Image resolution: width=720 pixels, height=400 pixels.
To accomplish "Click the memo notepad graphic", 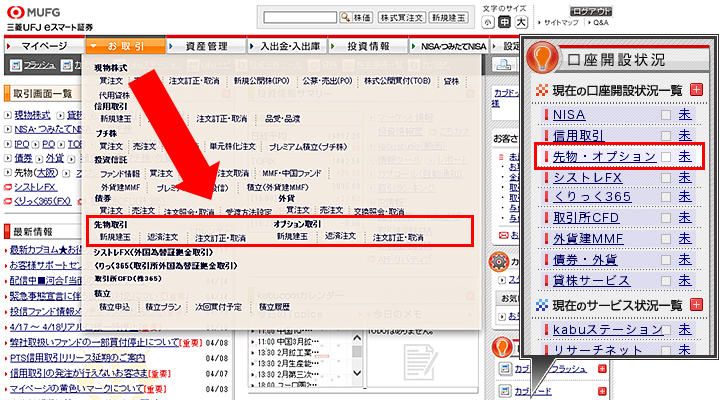I will (x=421, y=363).
